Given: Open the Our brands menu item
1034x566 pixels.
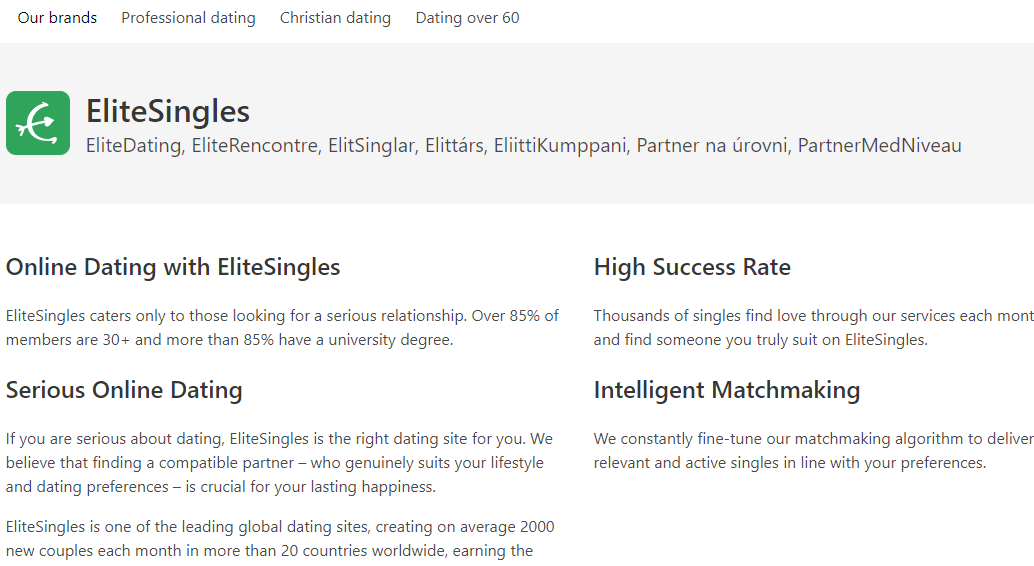Looking at the screenshot, I should click(57, 18).
